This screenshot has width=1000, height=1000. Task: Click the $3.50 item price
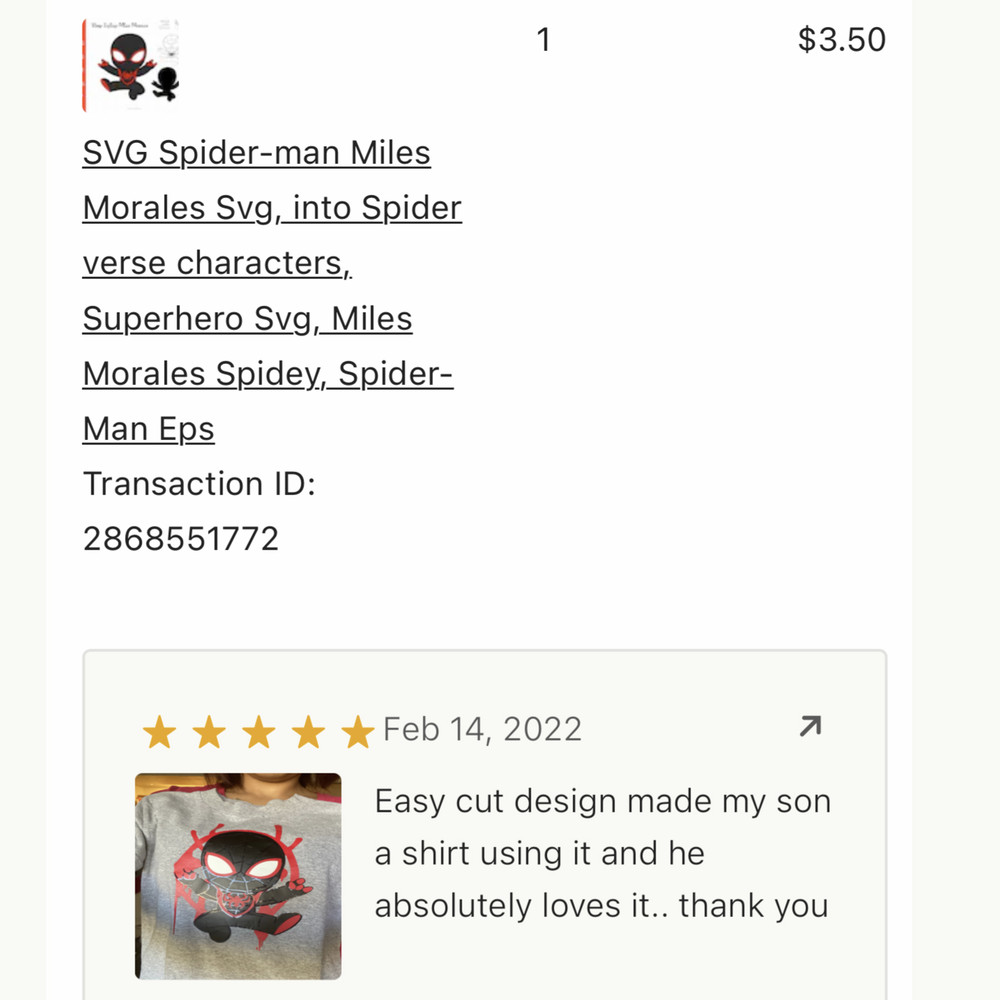pos(841,40)
